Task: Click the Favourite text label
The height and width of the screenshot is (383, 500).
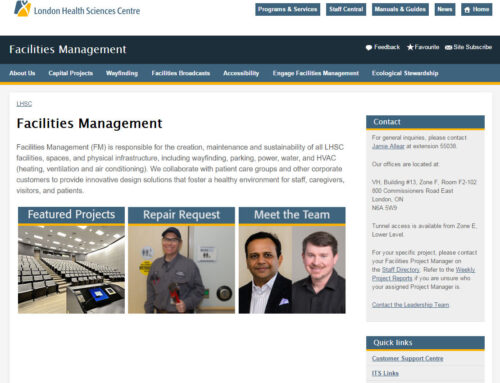Action: click(427, 47)
